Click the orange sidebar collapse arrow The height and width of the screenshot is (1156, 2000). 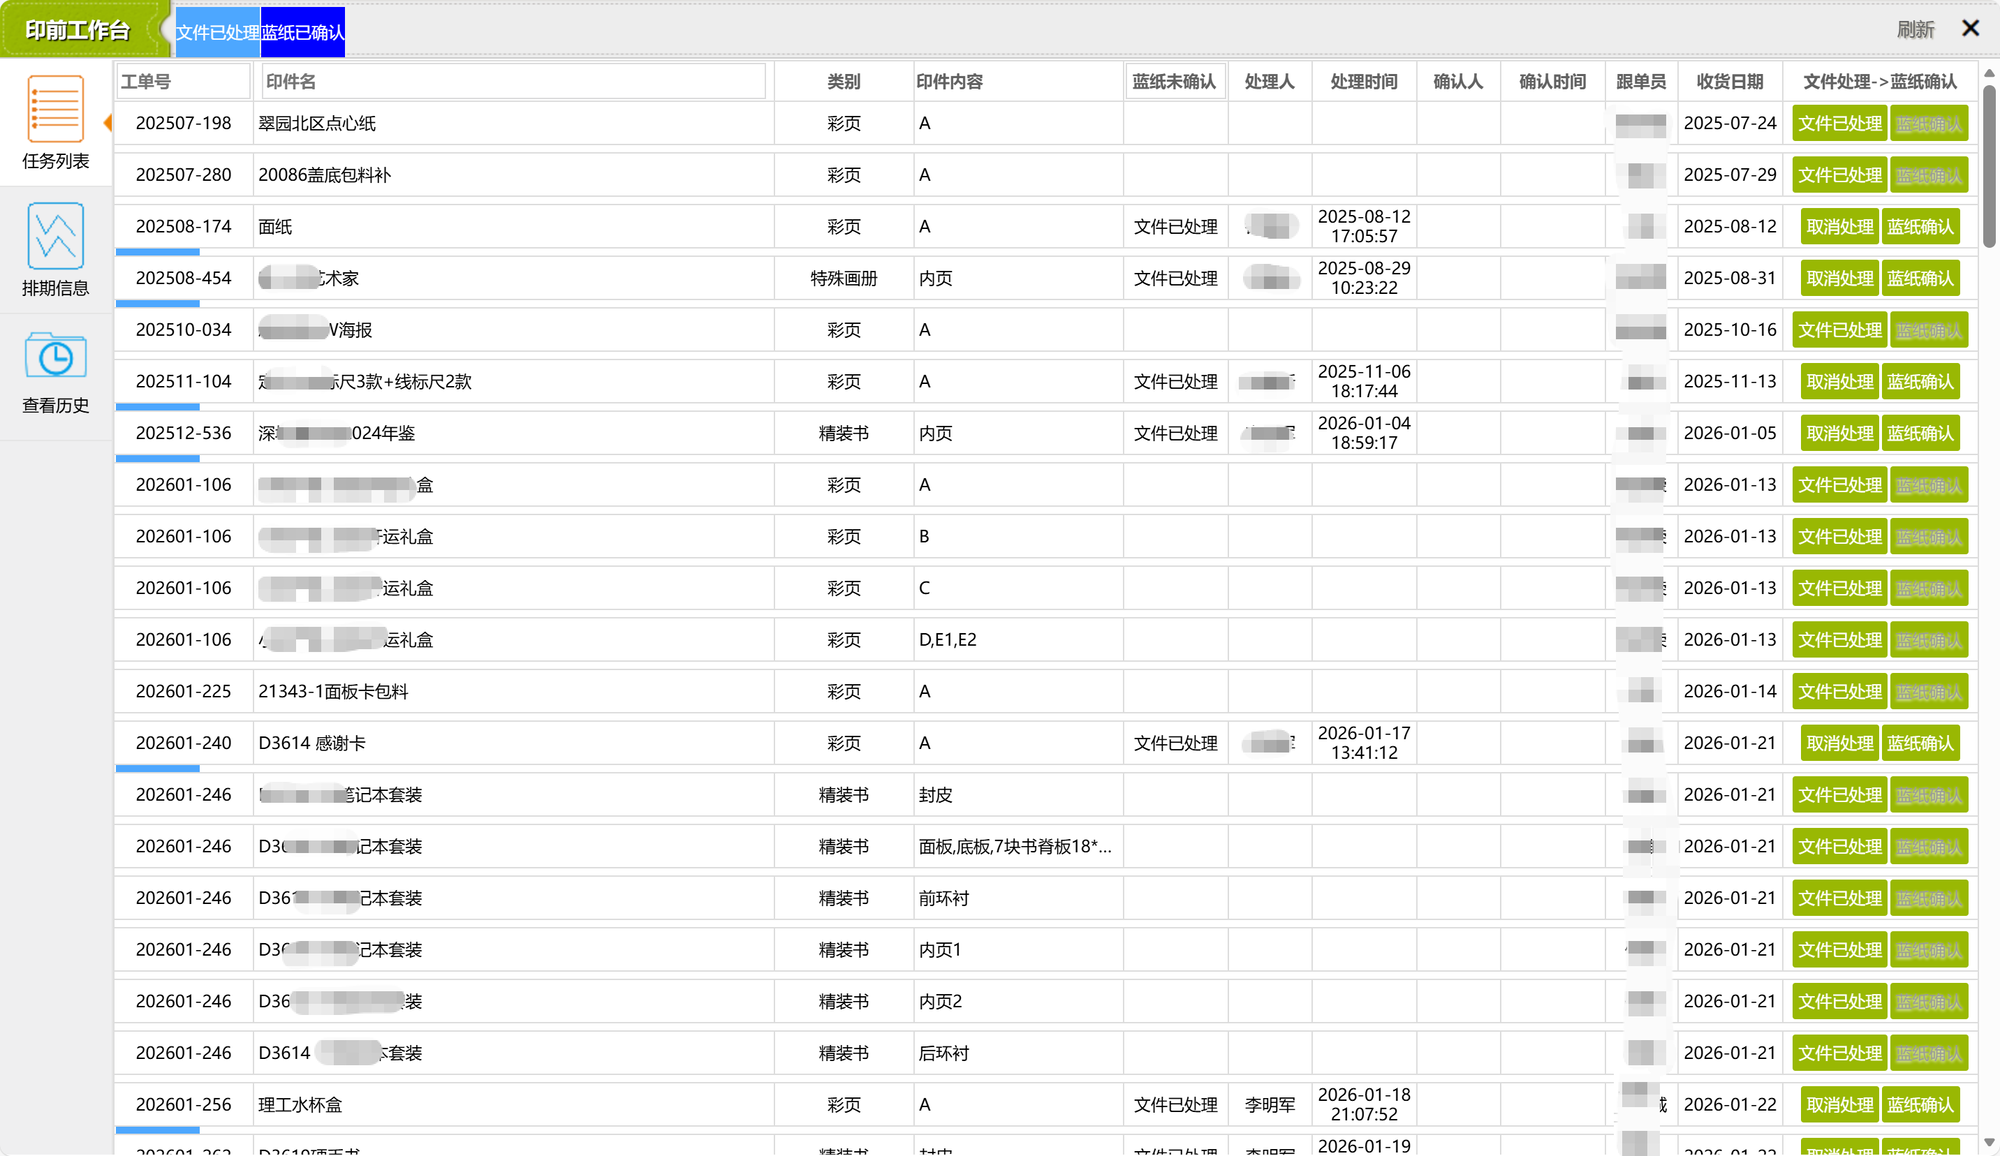[107, 123]
